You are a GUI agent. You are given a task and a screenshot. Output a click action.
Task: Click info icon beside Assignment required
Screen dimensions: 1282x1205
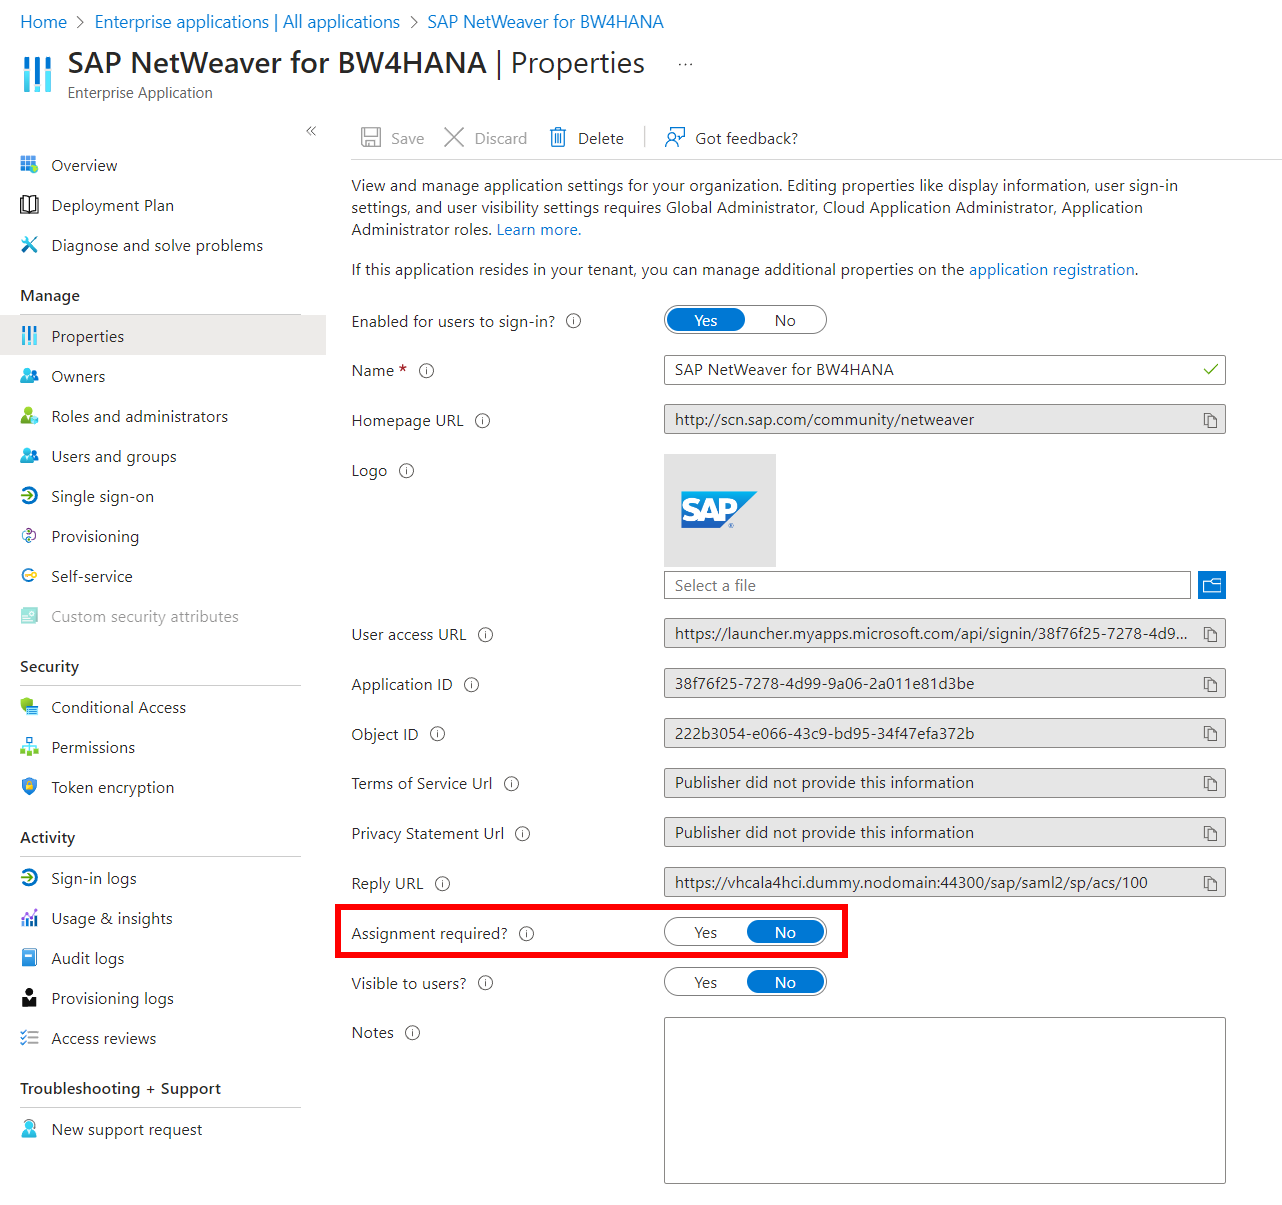tap(527, 934)
